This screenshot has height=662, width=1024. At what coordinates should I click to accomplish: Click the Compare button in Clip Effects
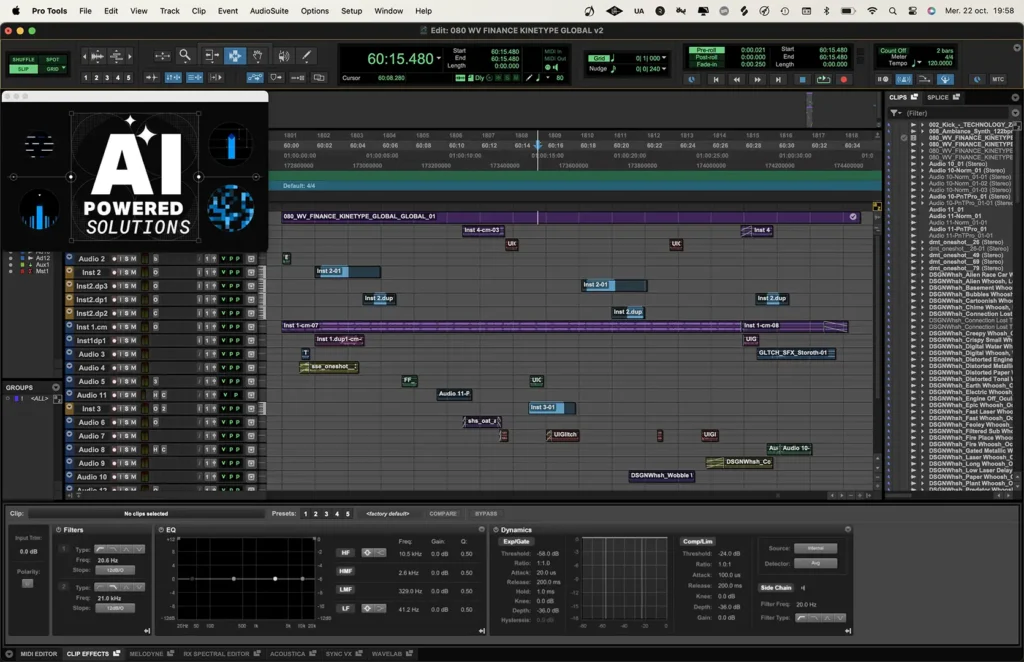443,513
